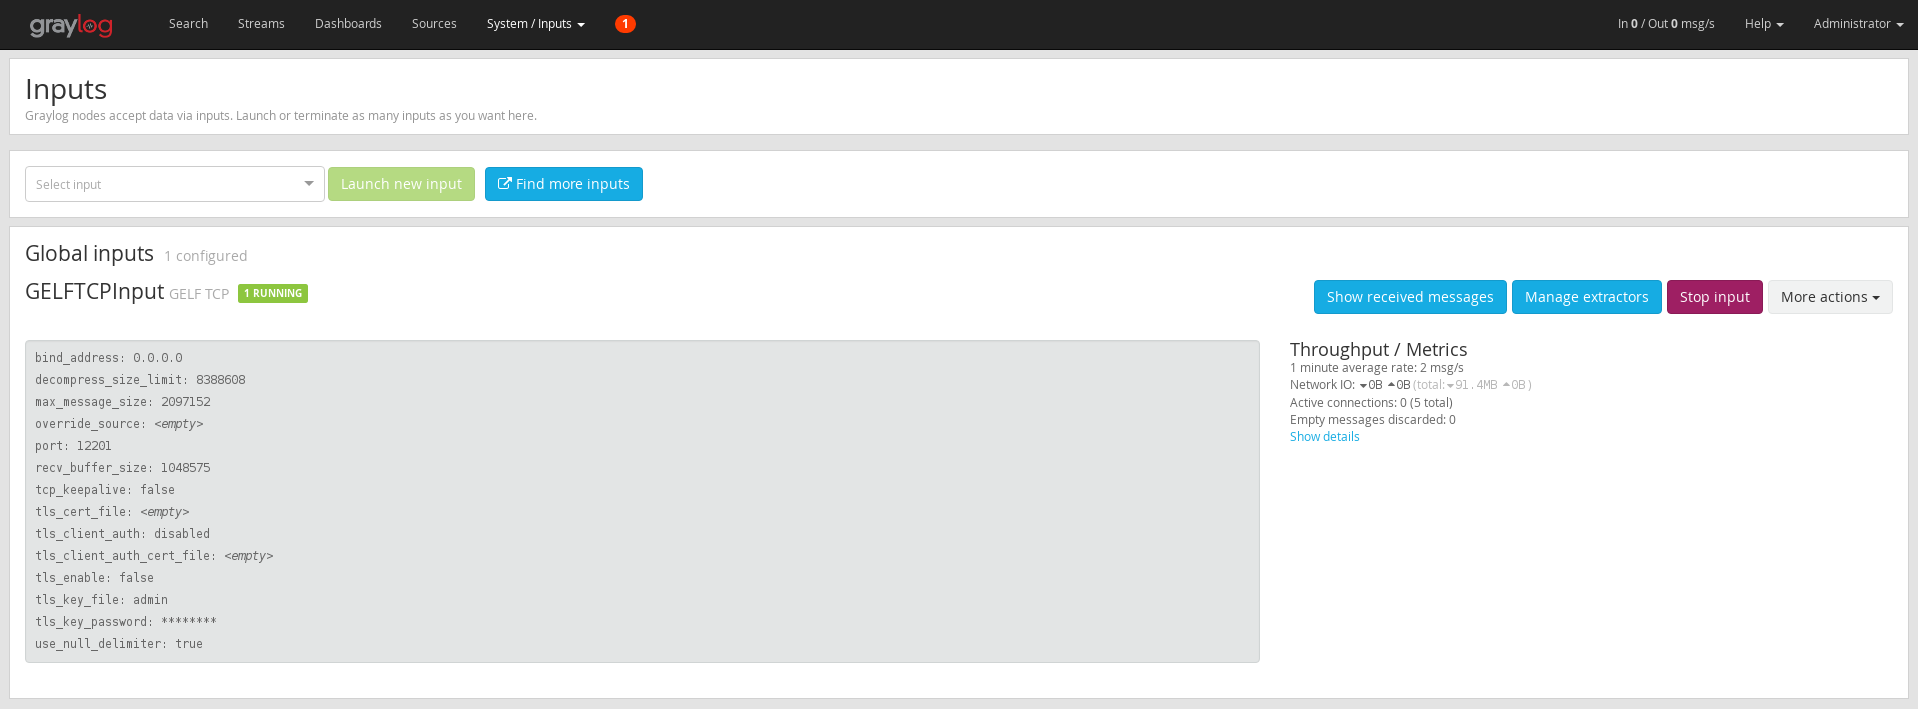Click Find more inputs button
Screen dimensions: 1918x709
pos(564,184)
